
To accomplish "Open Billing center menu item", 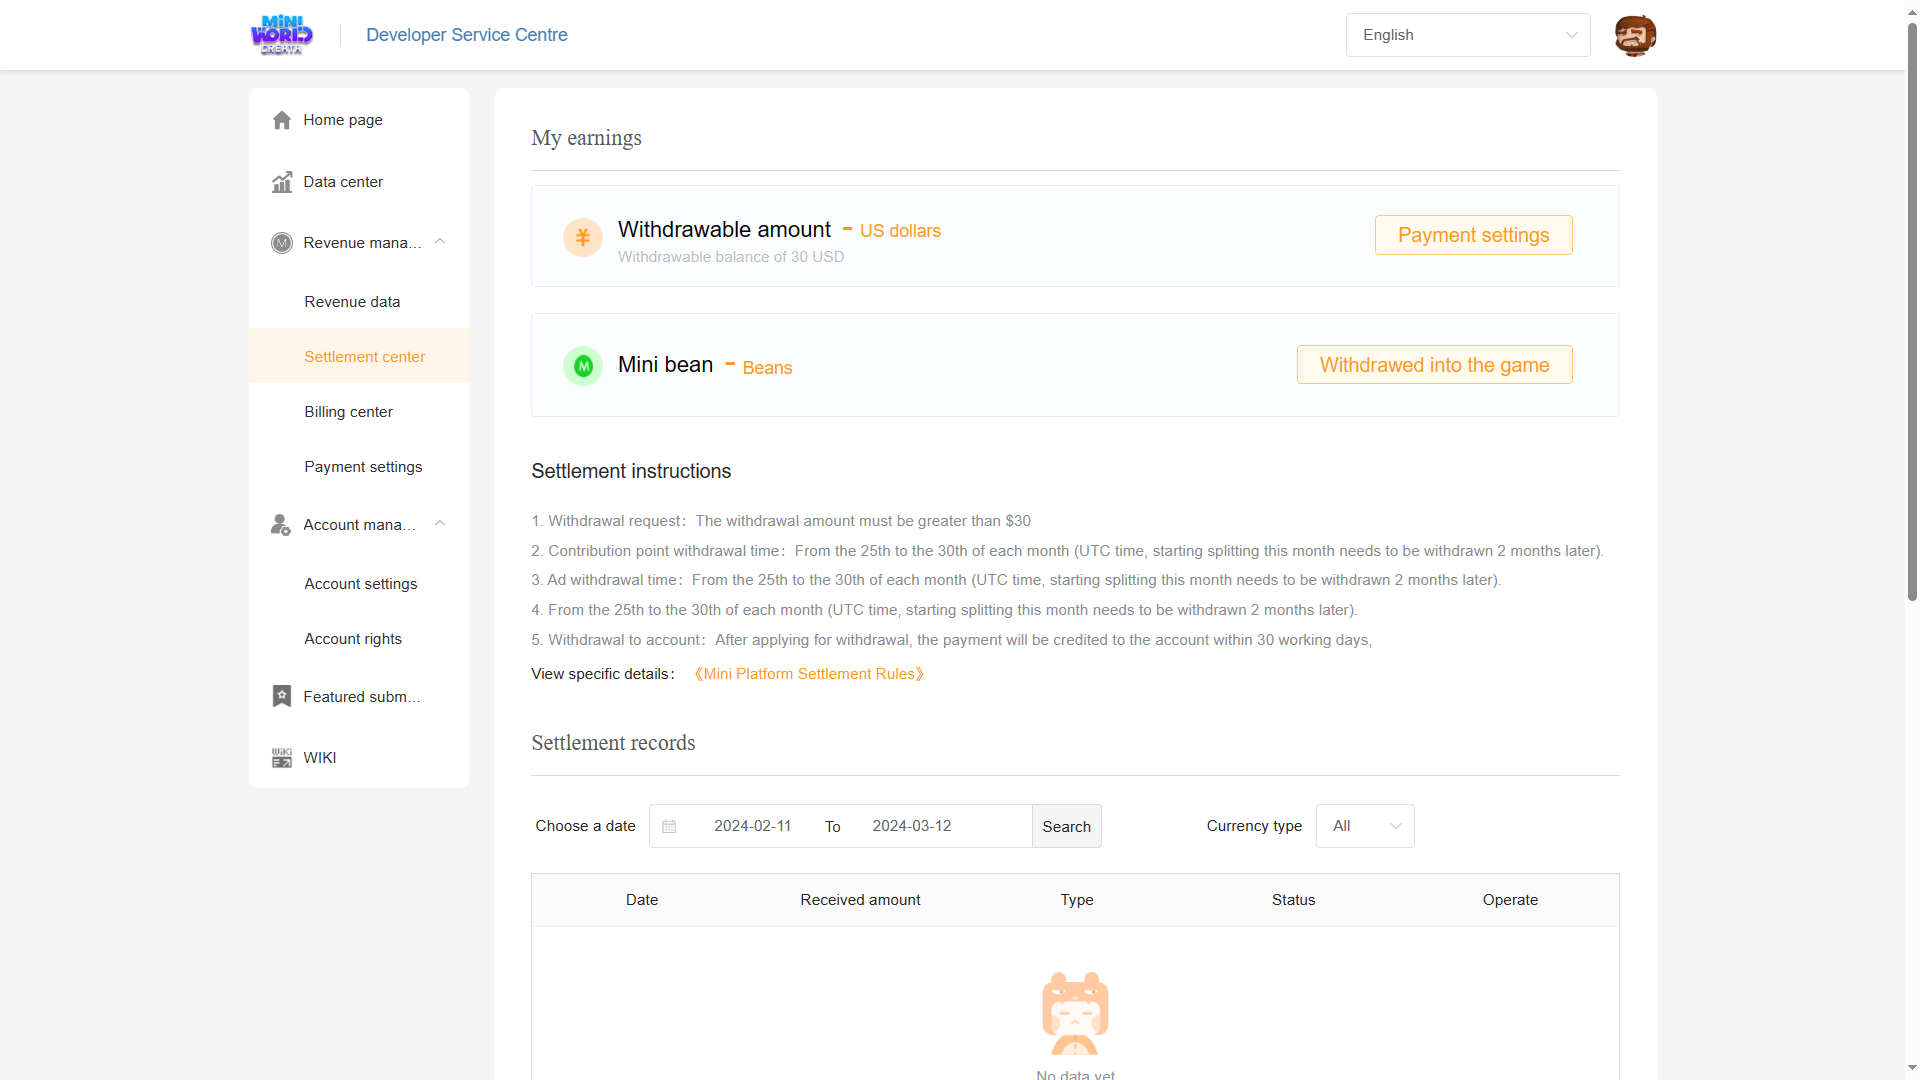I will click(x=349, y=412).
